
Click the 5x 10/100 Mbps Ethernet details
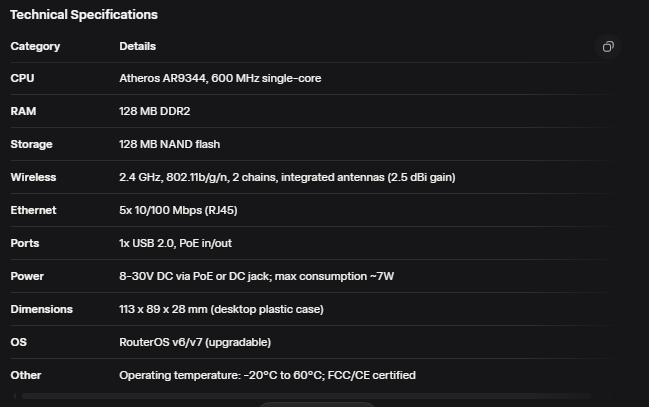point(178,210)
